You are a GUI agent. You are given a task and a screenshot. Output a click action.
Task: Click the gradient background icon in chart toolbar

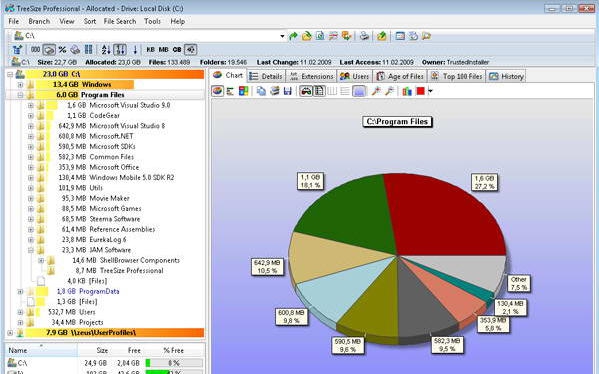359,91
